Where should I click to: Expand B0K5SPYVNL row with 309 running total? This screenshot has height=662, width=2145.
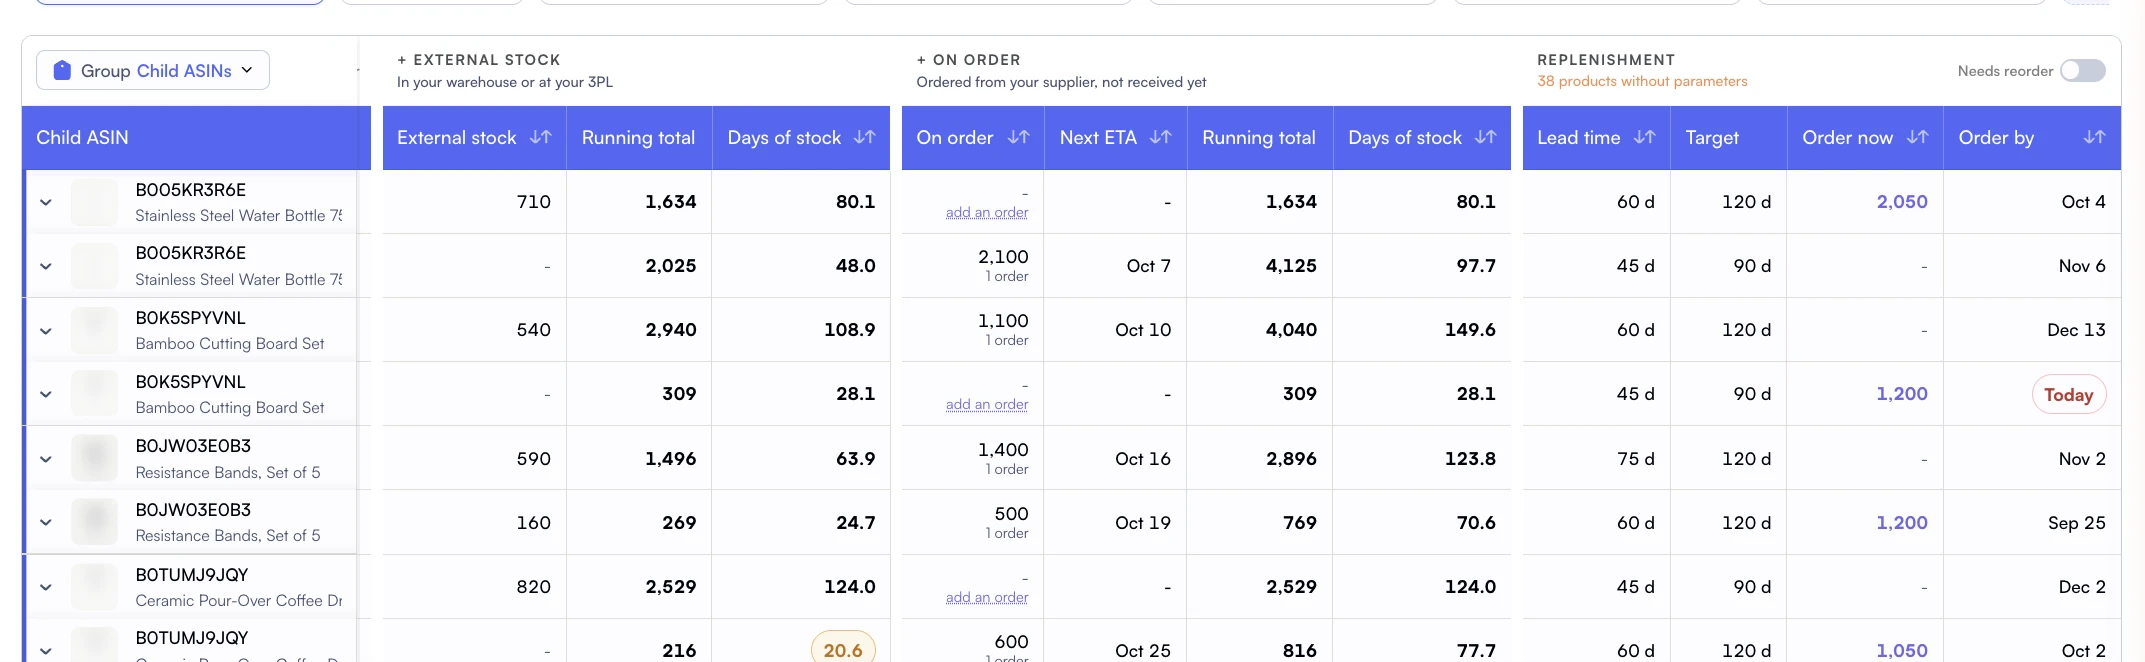pyautogui.click(x=46, y=394)
